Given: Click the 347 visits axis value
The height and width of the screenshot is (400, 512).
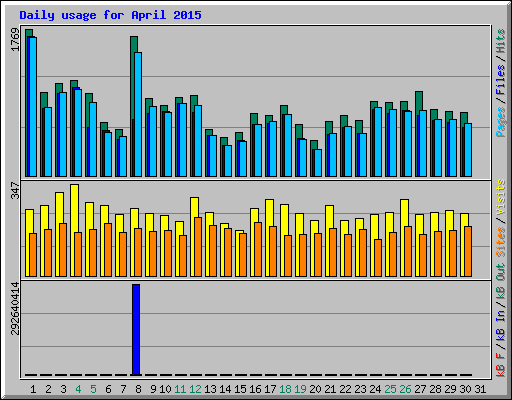Looking at the screenshot, I should pos(15,190).
